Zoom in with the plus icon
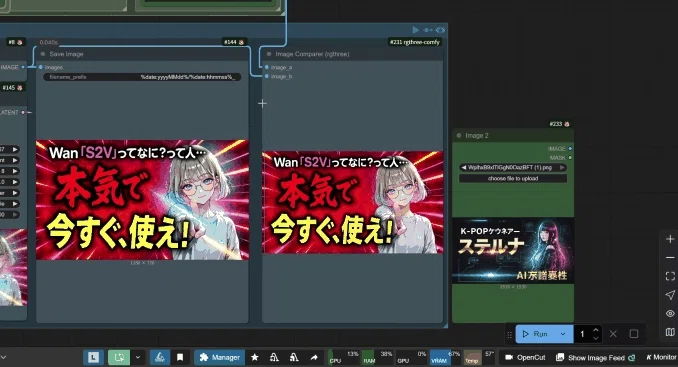The image size is (678, 367). (670, 239)
